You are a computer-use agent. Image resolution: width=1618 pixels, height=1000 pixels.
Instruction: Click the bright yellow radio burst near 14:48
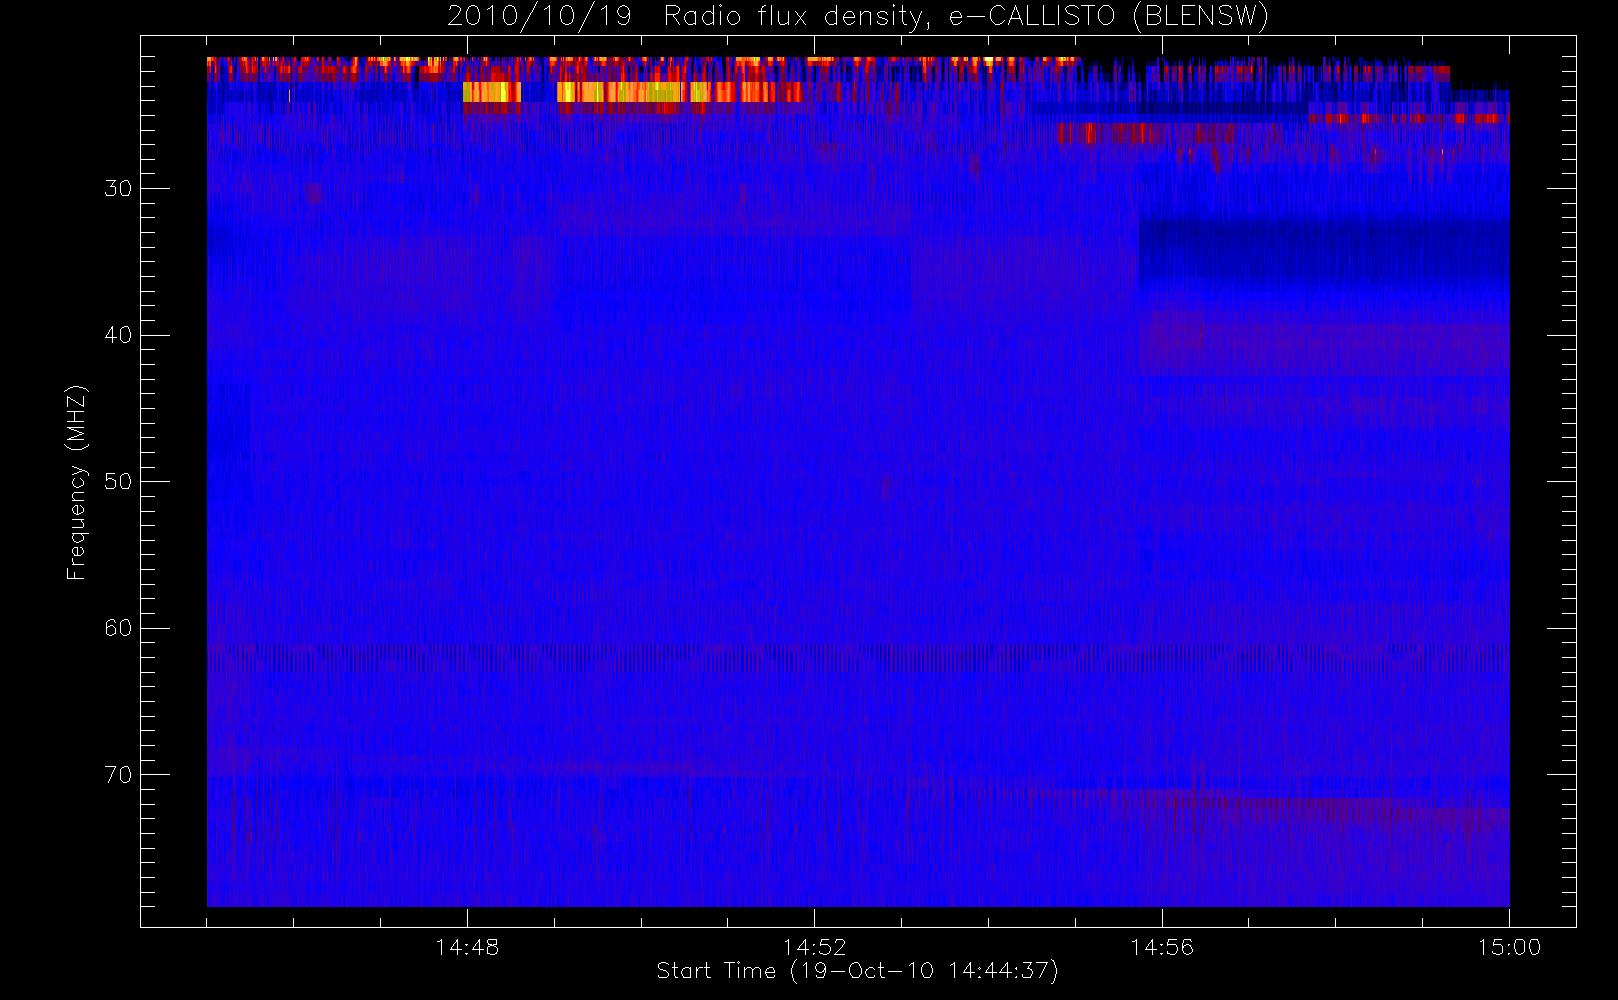pyautogui.click(x=491, y=92)
